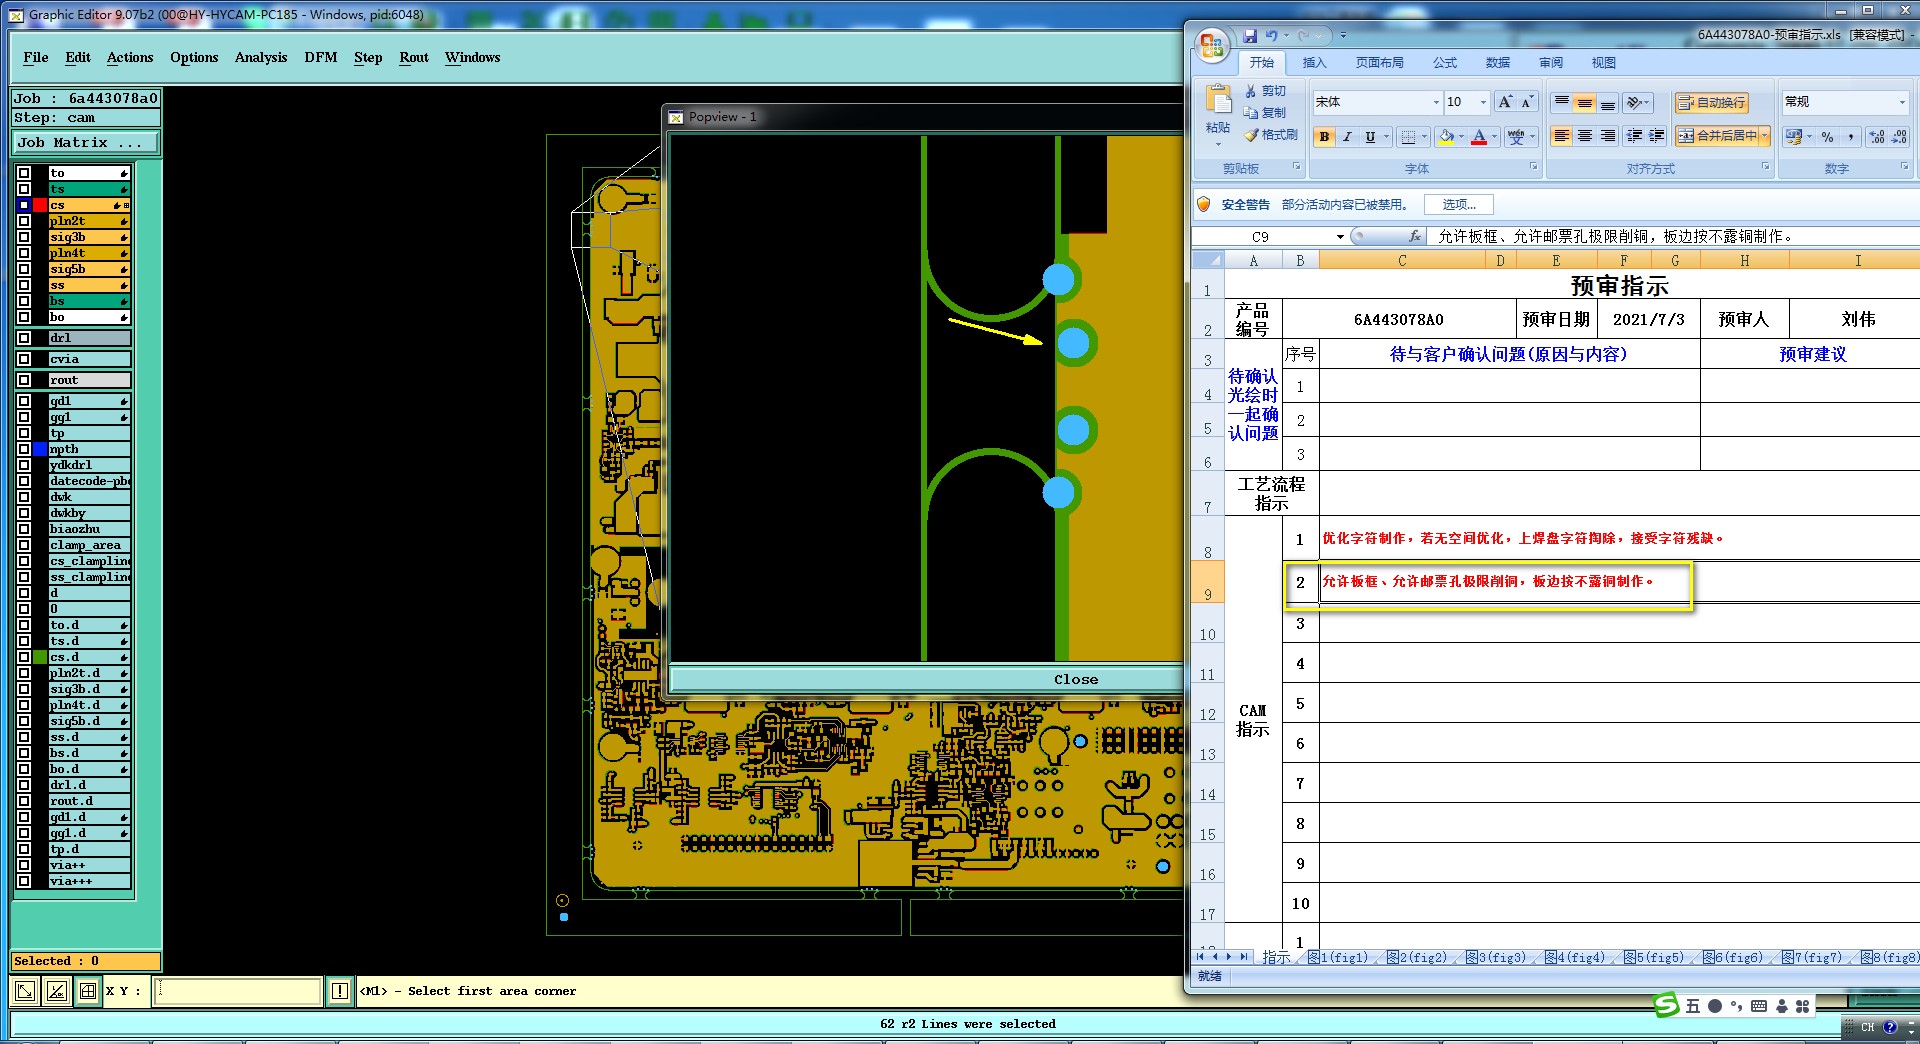Toggle visibility checkbox for layer to

(24, 173)
